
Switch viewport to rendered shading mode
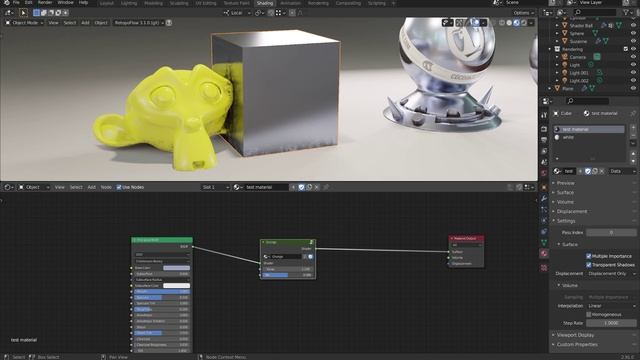tap(524, 23)
